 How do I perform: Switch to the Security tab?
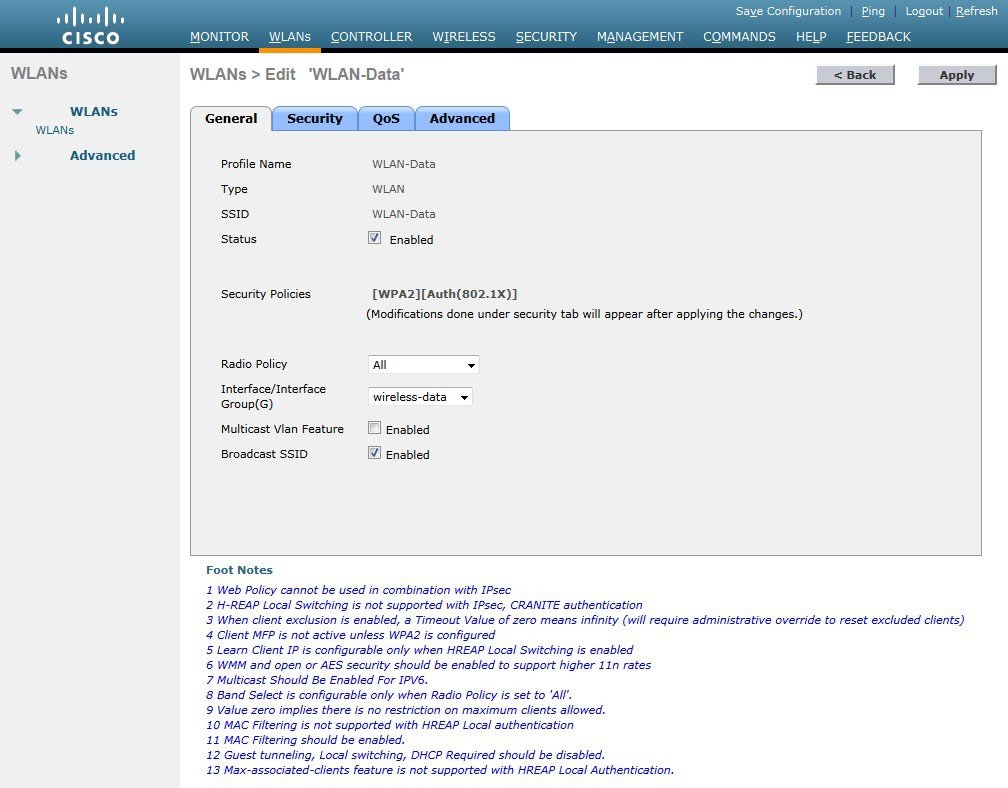coord(314,118)
